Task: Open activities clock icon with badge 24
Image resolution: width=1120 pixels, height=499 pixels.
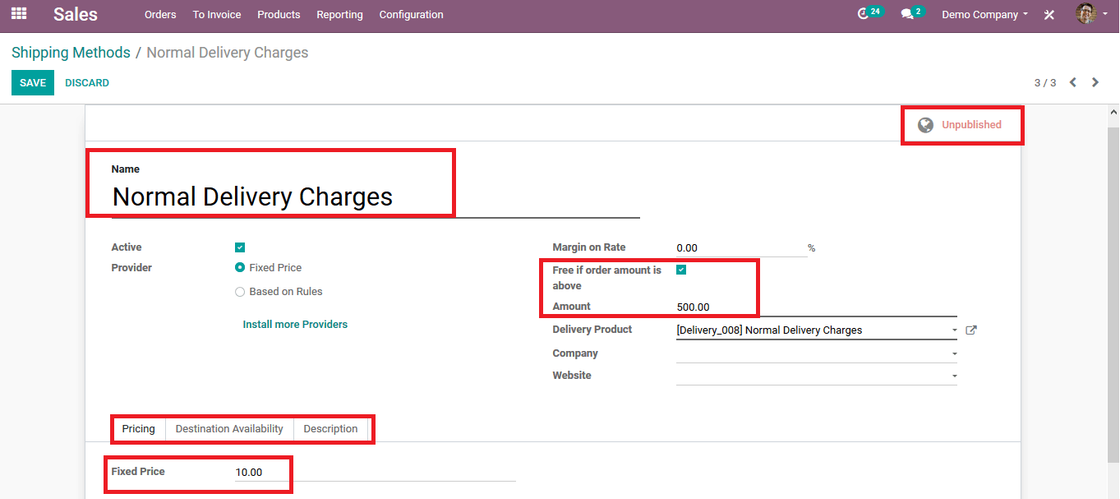Action: point(869,13)
